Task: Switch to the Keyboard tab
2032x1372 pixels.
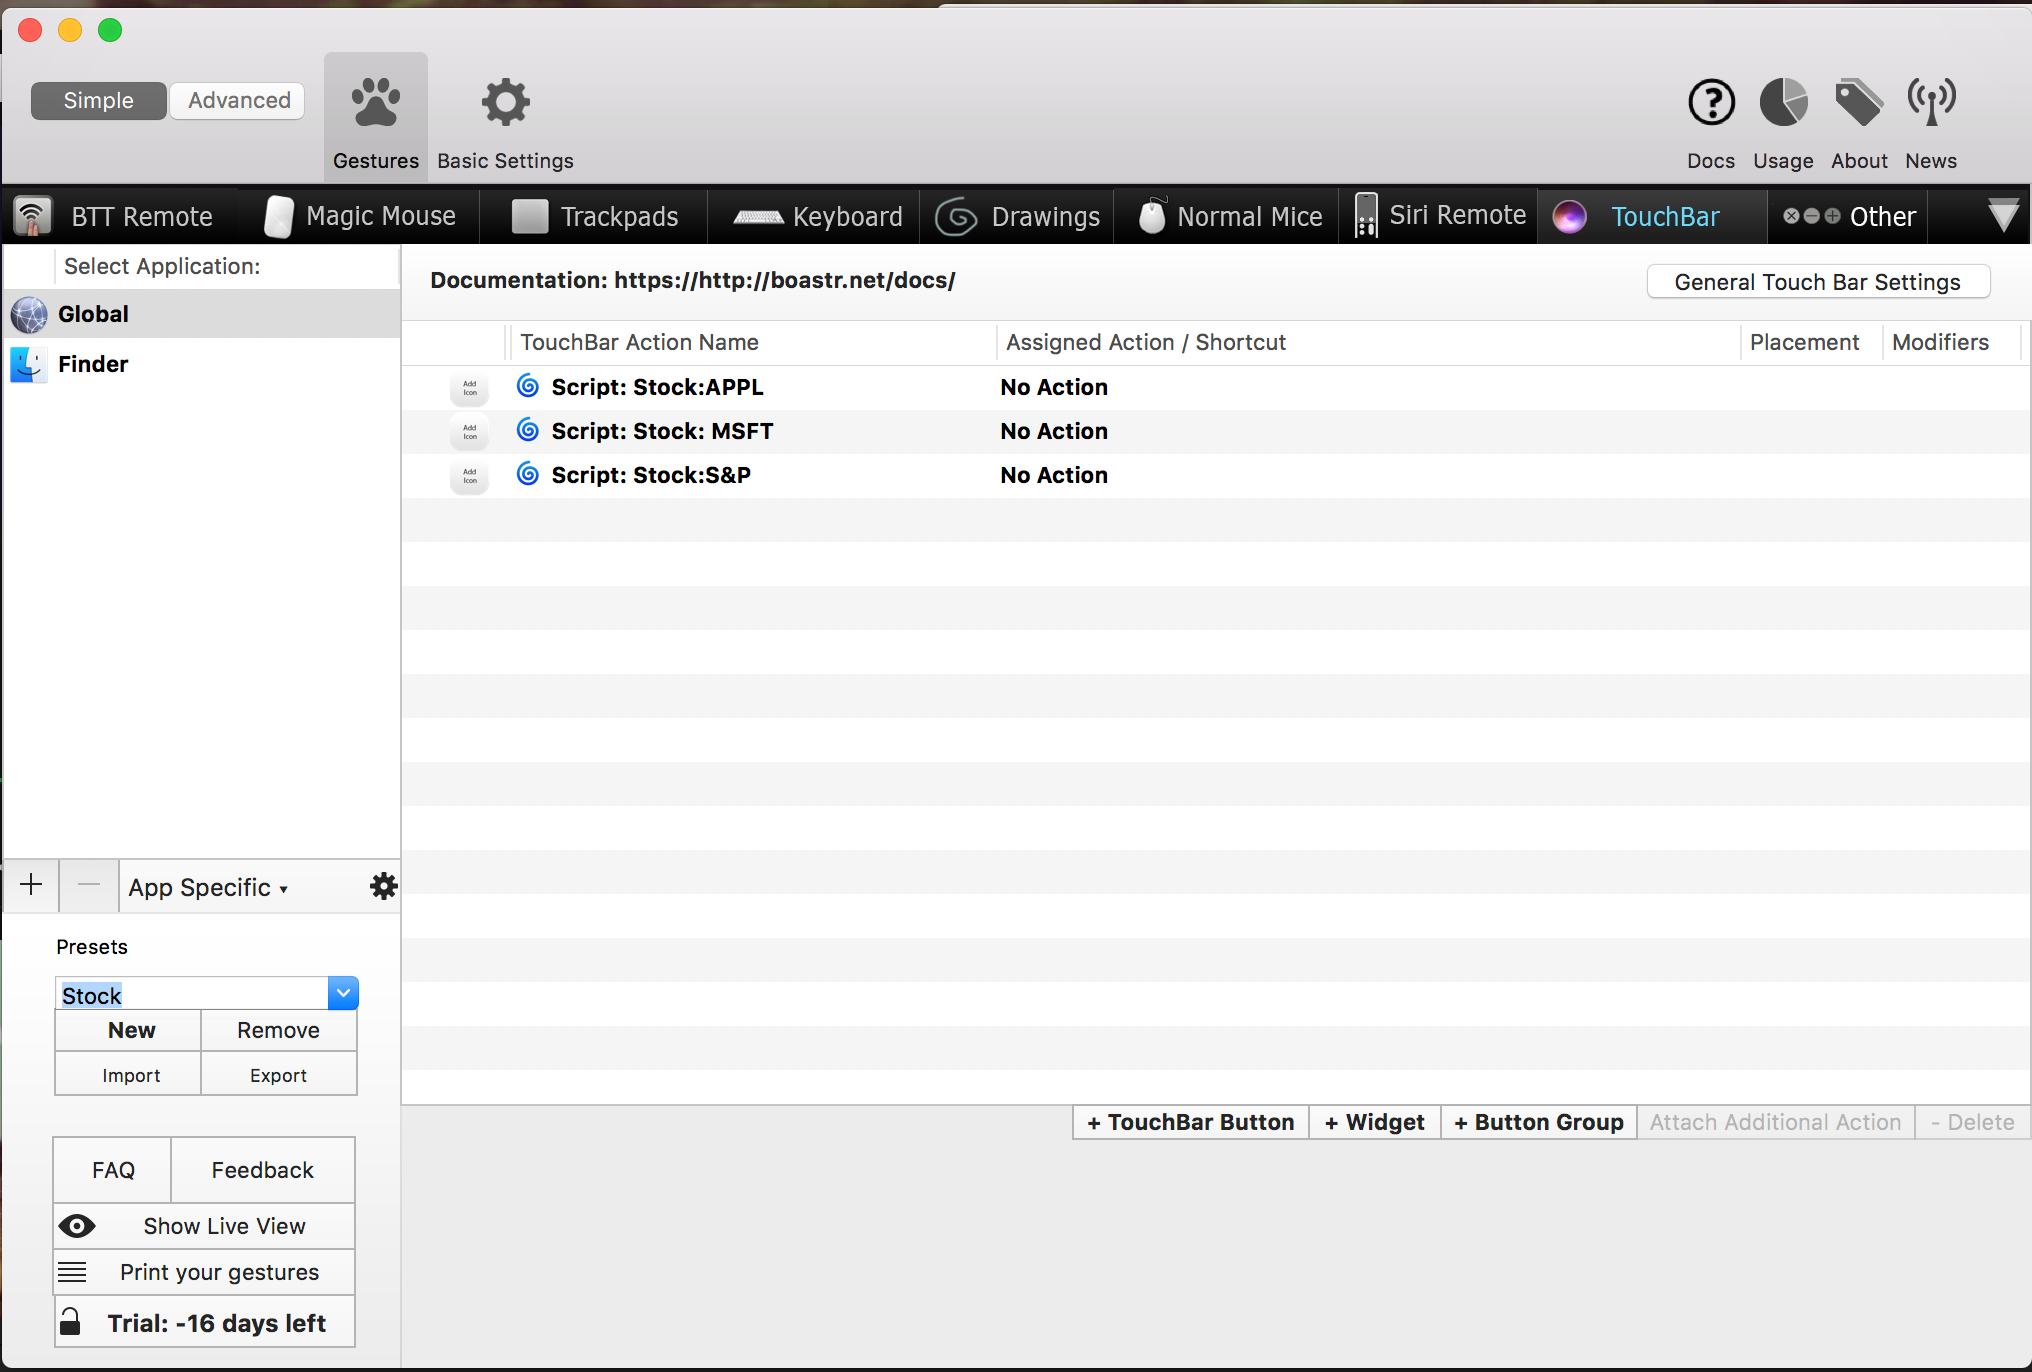Action: tap(816, 216)
